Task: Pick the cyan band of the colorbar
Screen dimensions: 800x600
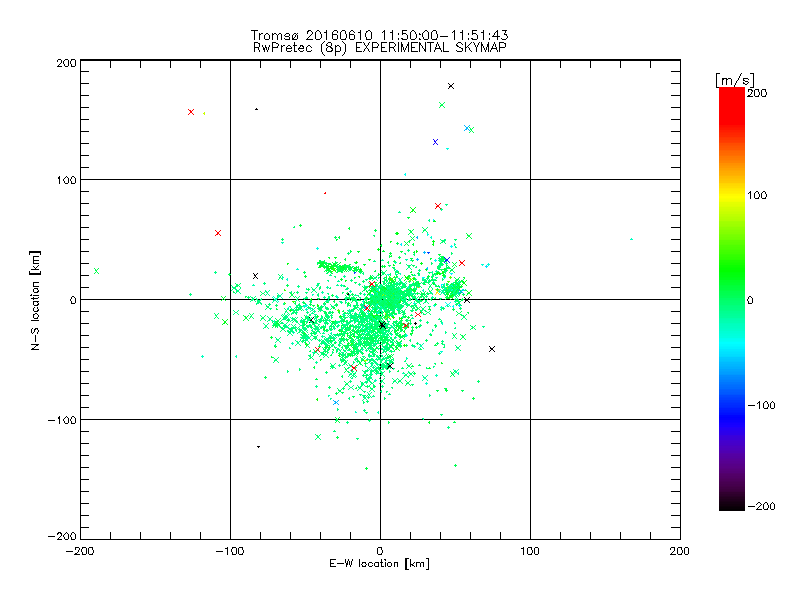Action: pyautogui.click(x=732, y=344)
